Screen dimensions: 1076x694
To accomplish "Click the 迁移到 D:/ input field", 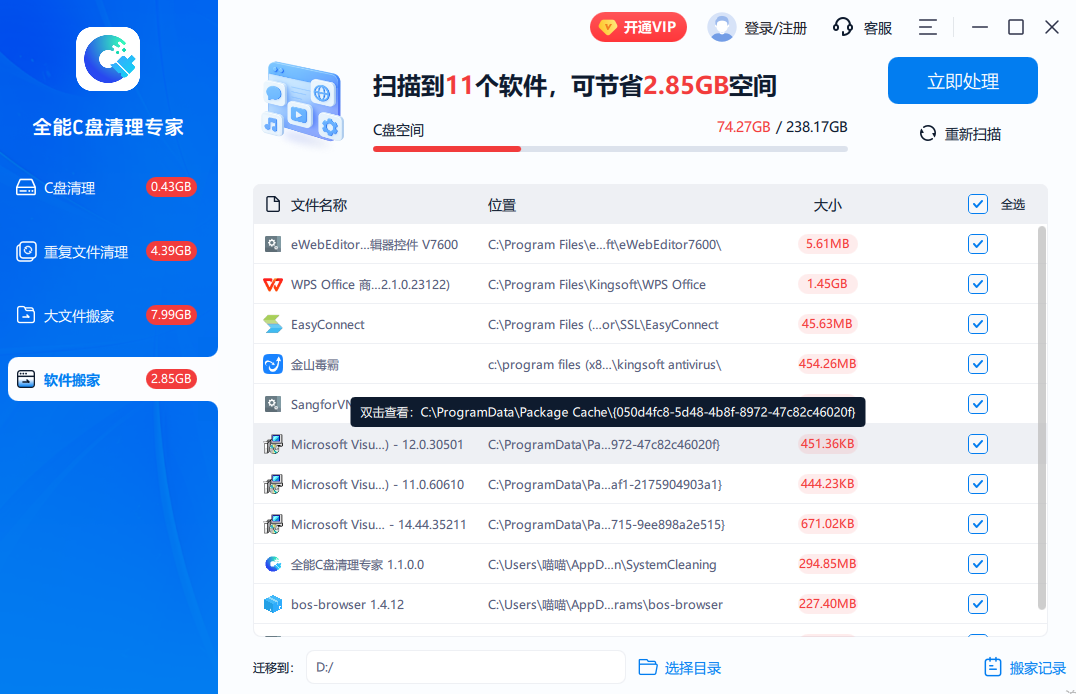I will (465, 667).
